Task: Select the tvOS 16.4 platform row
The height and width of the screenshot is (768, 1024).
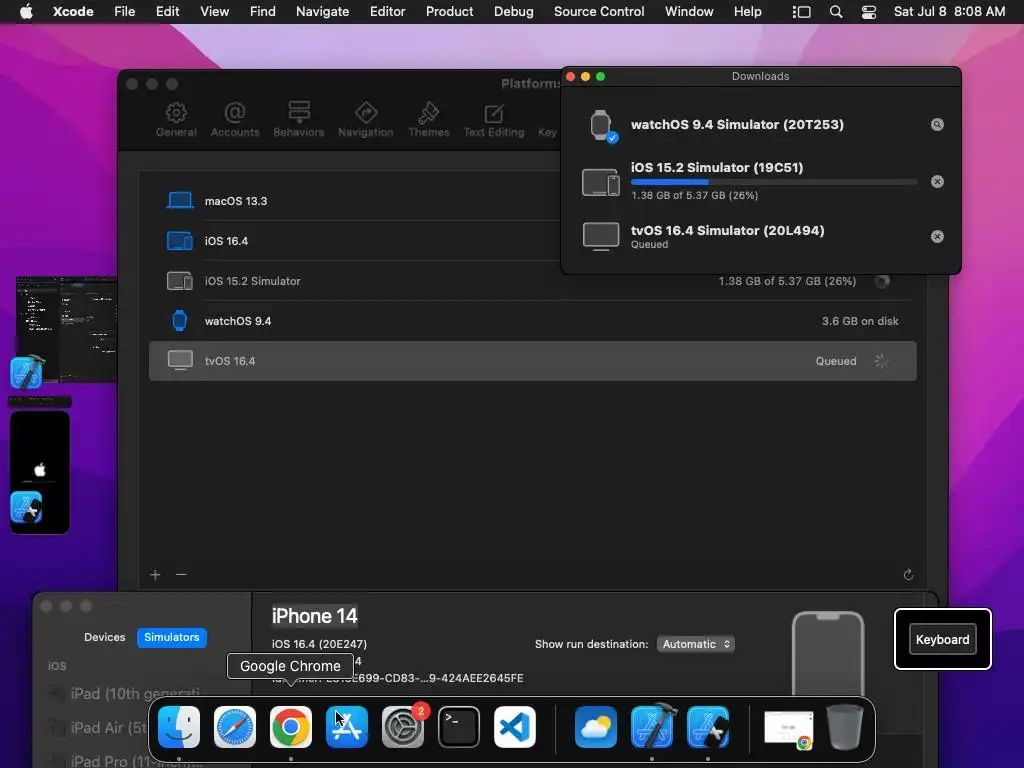Action: [532, 360]
